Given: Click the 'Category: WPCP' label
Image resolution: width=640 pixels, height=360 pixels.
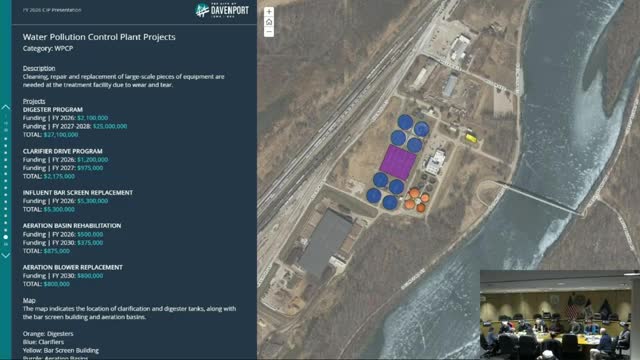Looking at the screenshot, I should 48,48.
